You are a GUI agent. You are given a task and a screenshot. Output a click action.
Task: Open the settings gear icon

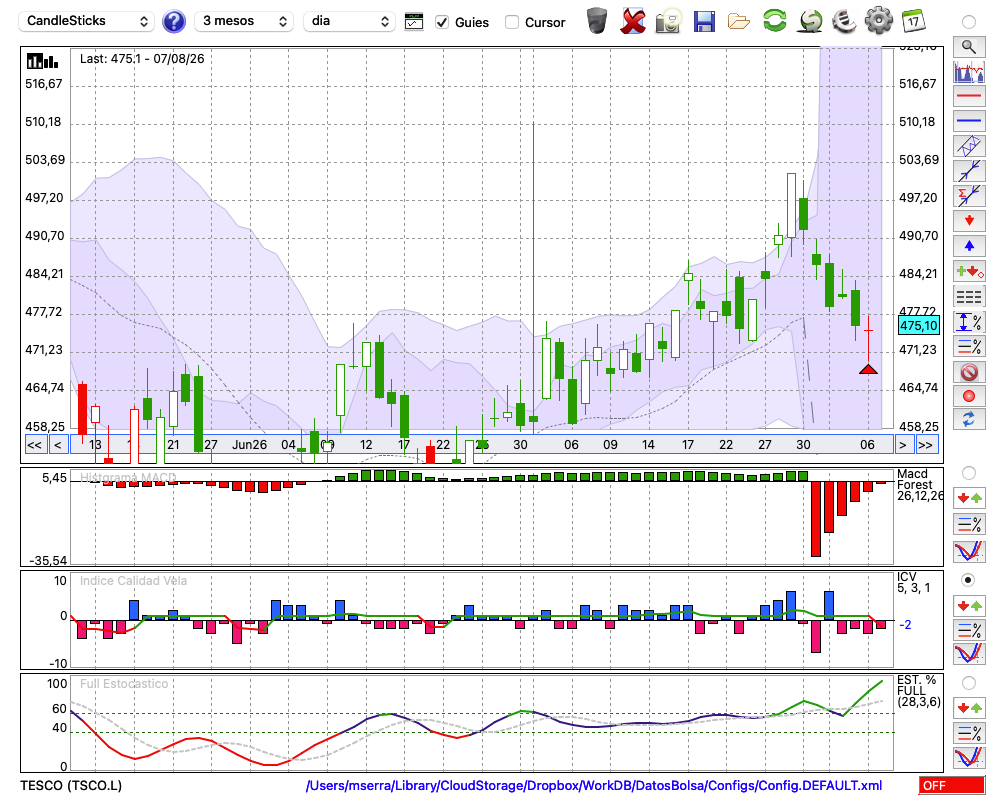pos(878,21)
